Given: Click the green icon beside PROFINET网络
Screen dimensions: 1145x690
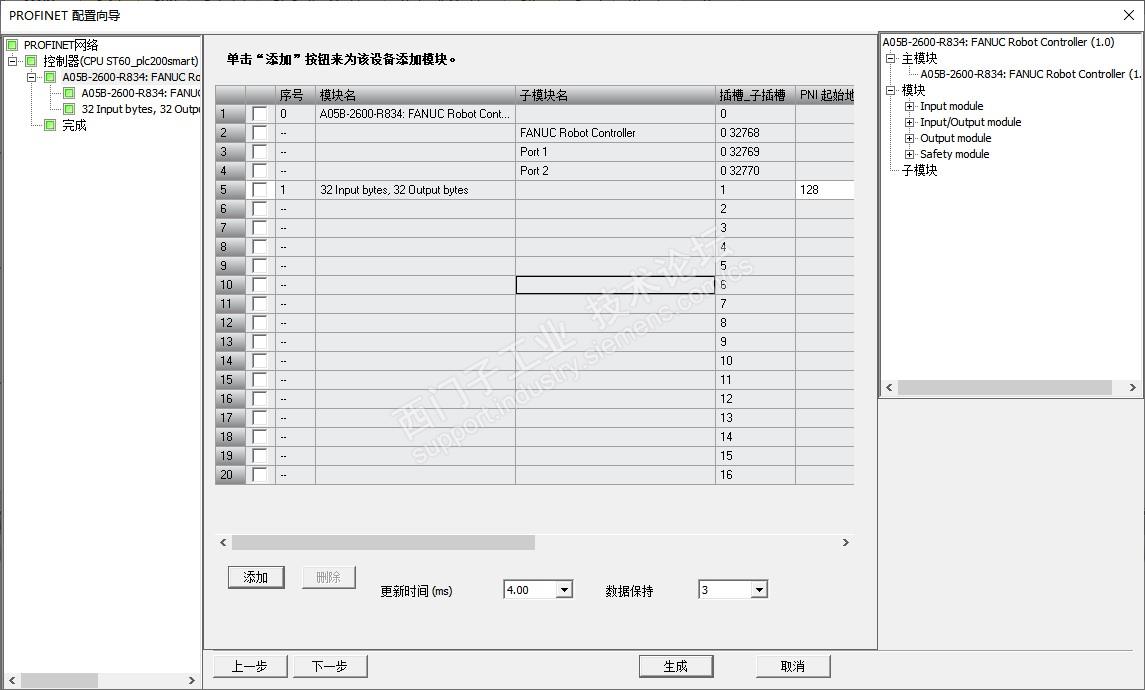Looking at the screenshot, I should click(12, 45).
